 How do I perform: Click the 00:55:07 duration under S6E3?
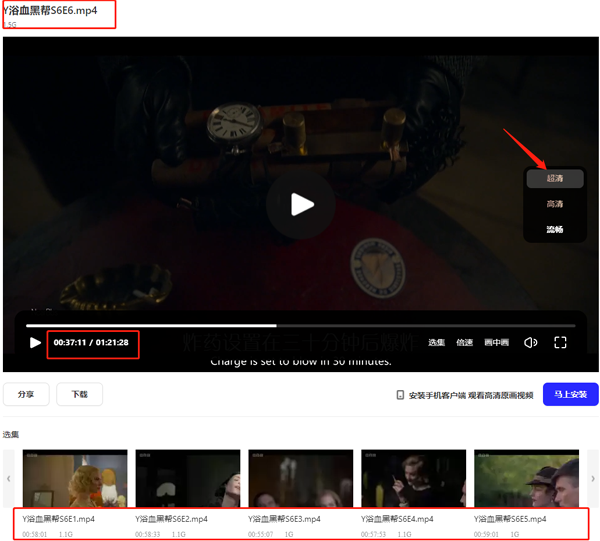[x=260, y=534]
